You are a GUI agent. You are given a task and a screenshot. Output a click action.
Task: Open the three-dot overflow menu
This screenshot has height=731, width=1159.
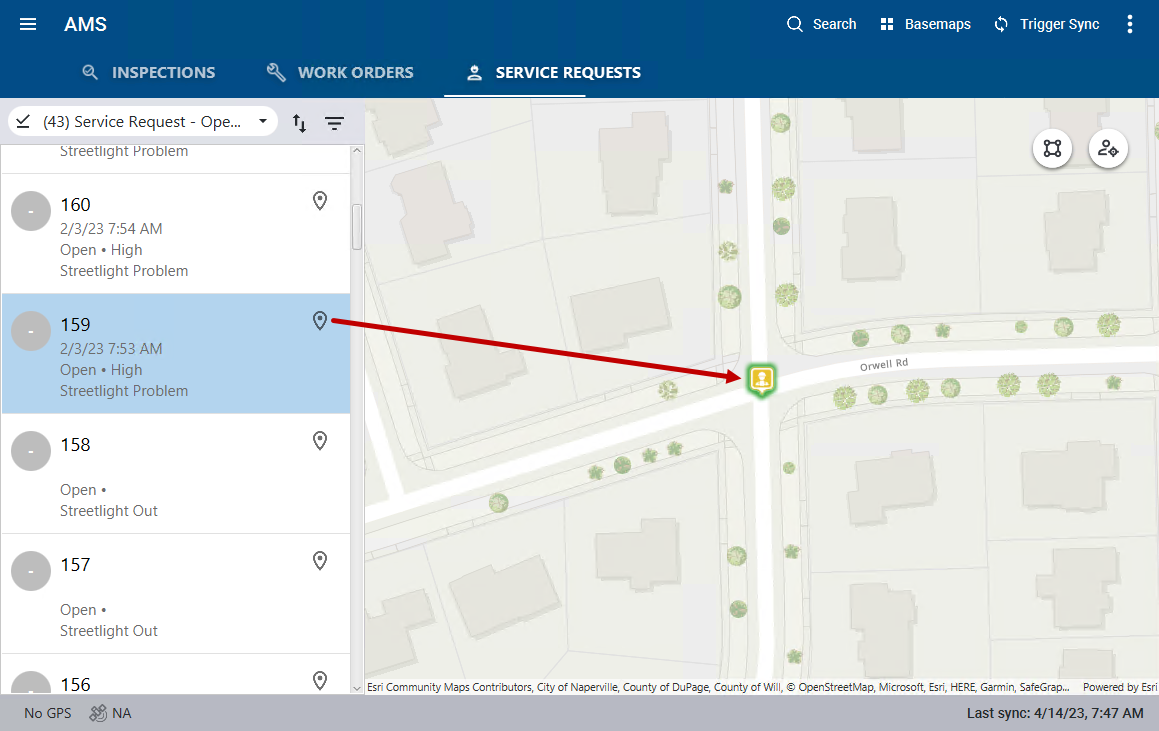[x=1130, y=24]
